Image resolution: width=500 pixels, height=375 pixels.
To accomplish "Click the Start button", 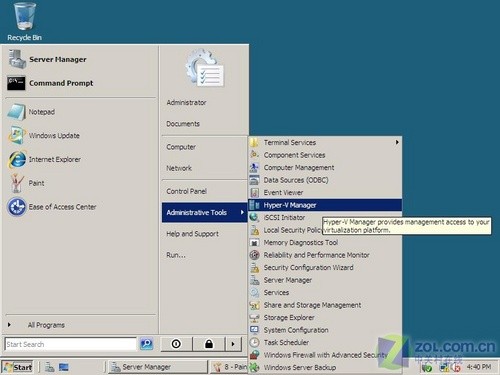I will 18,367.
